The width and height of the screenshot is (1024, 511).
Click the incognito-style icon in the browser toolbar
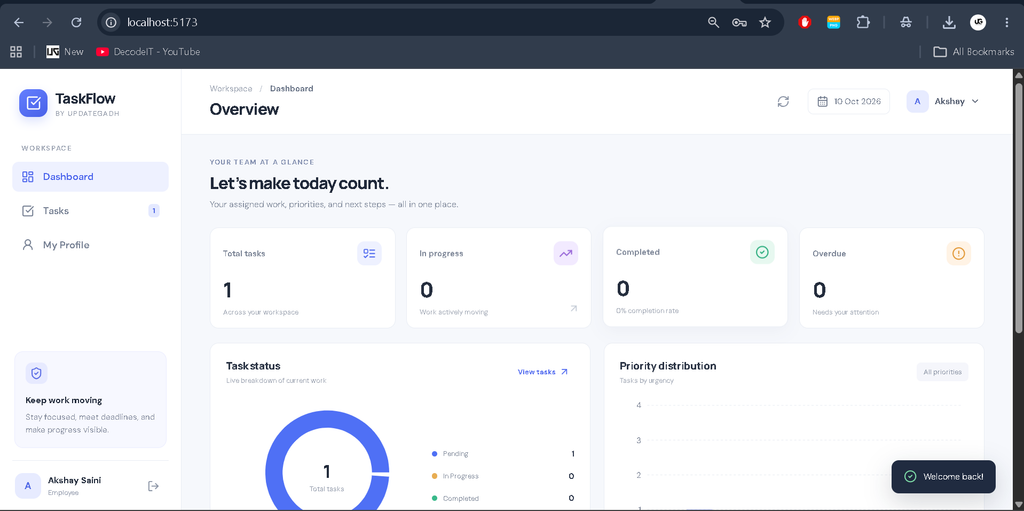[905, 22]
